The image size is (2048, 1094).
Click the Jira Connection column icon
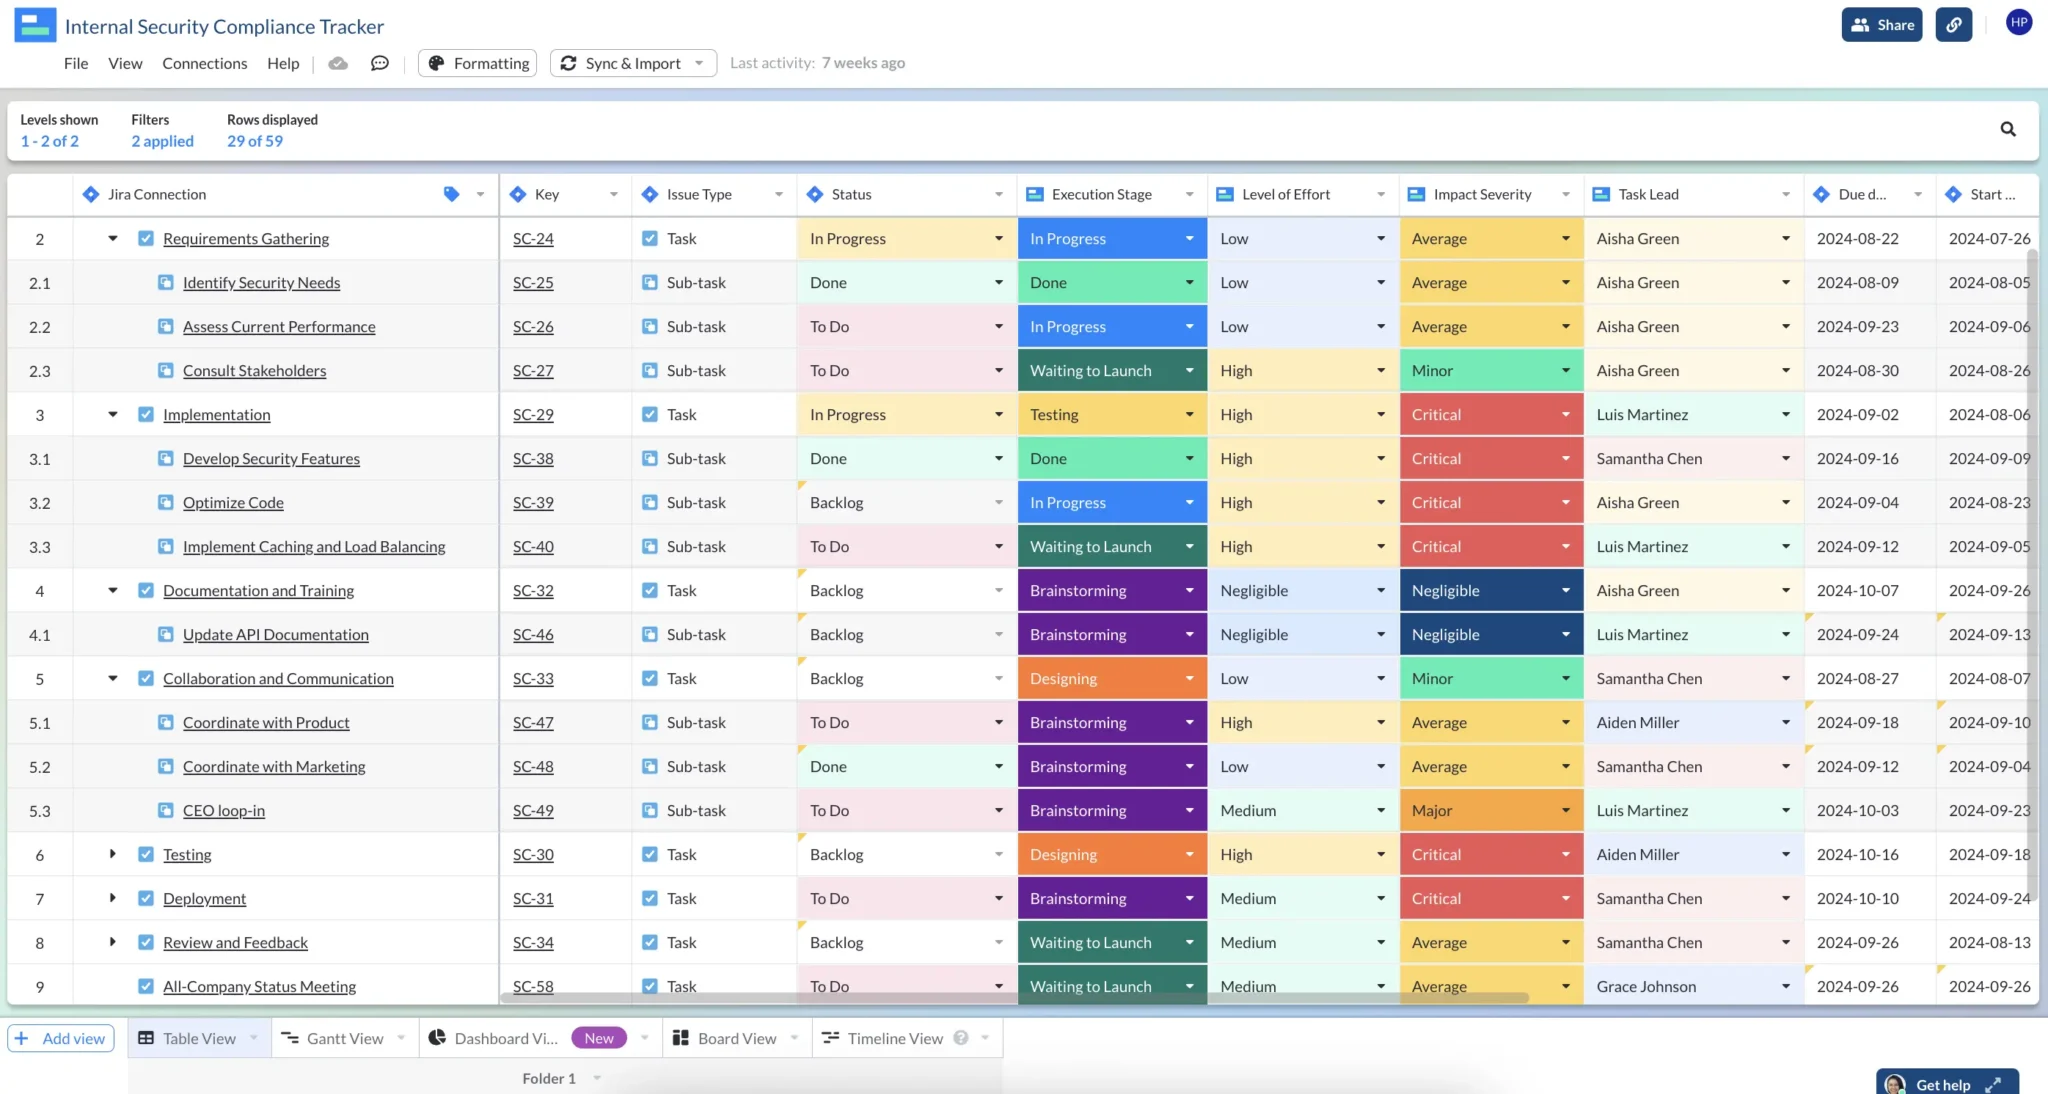(x=89, y=194)
